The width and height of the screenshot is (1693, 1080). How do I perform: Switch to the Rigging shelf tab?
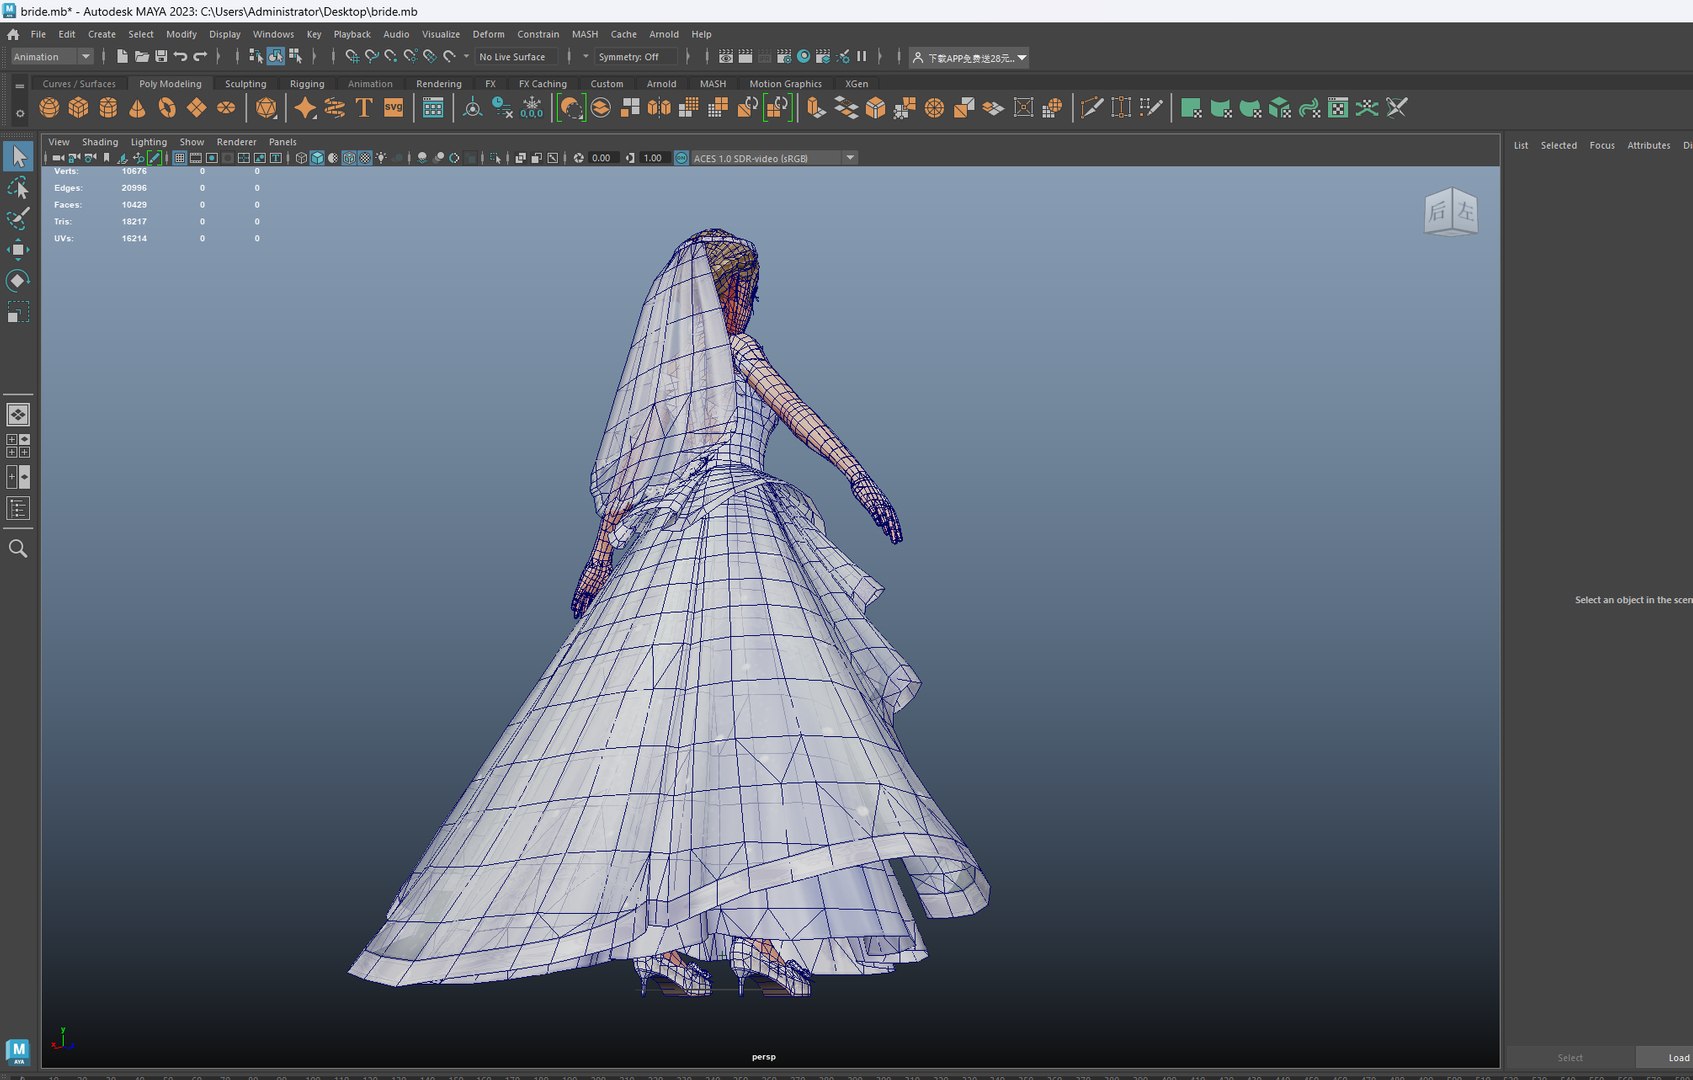(307, 84)
